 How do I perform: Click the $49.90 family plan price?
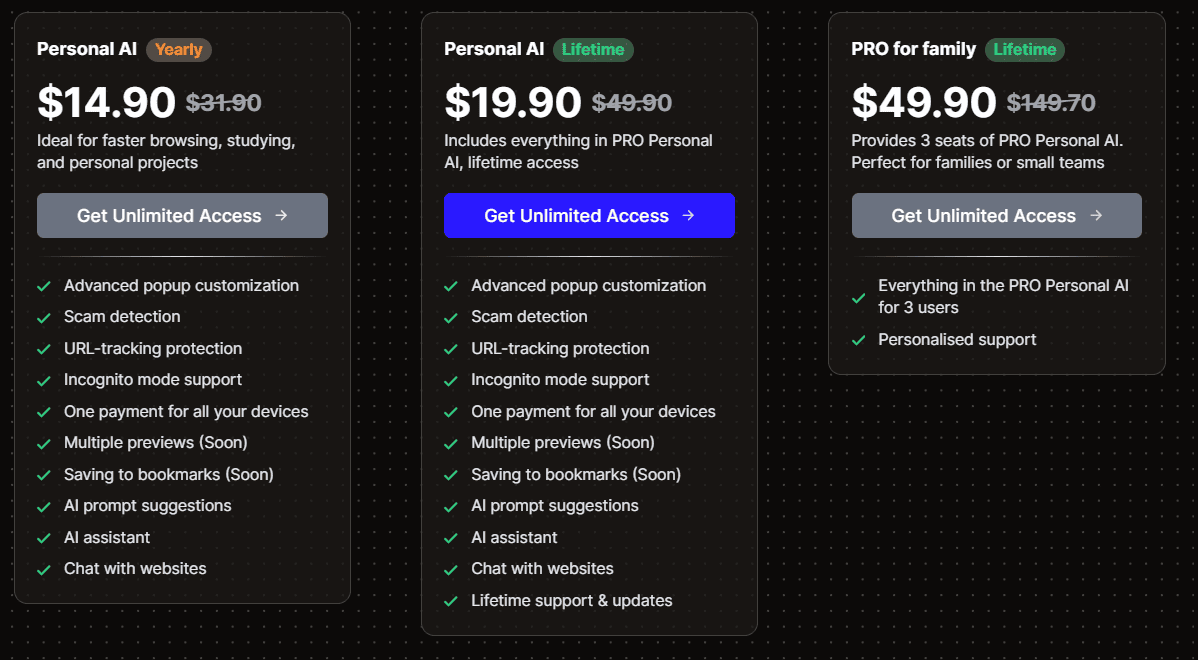click(922, 102)
